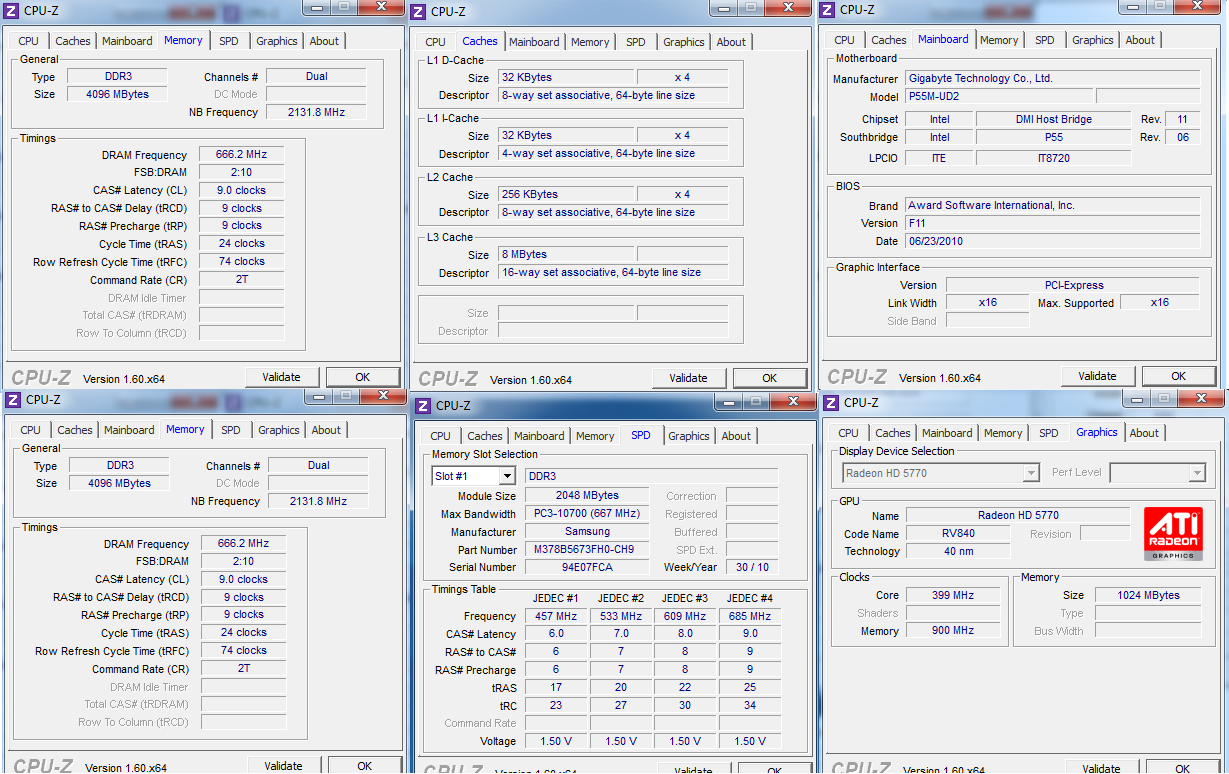
Task: Click OK in the Mainboard window
Action: tap(1178, 376)
